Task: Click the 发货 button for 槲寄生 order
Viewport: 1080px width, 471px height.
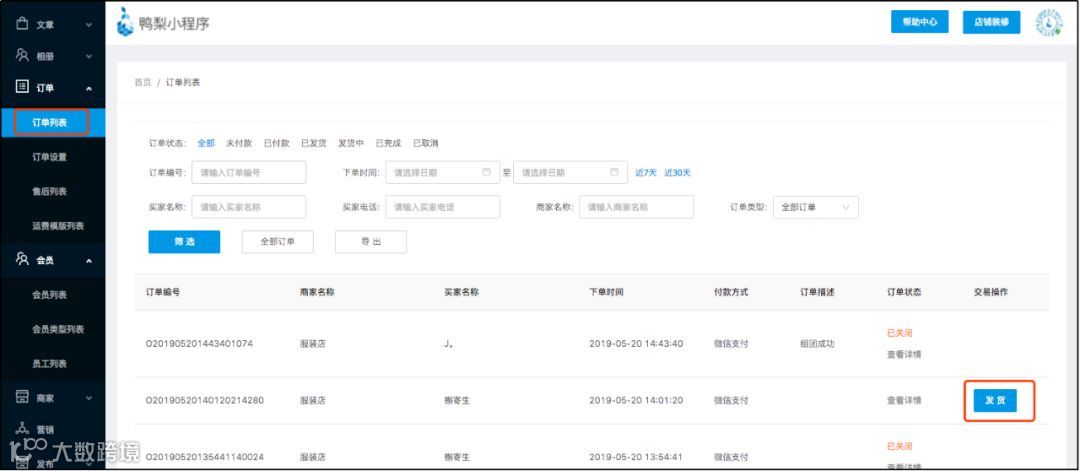Action: (x=995, y=400)
